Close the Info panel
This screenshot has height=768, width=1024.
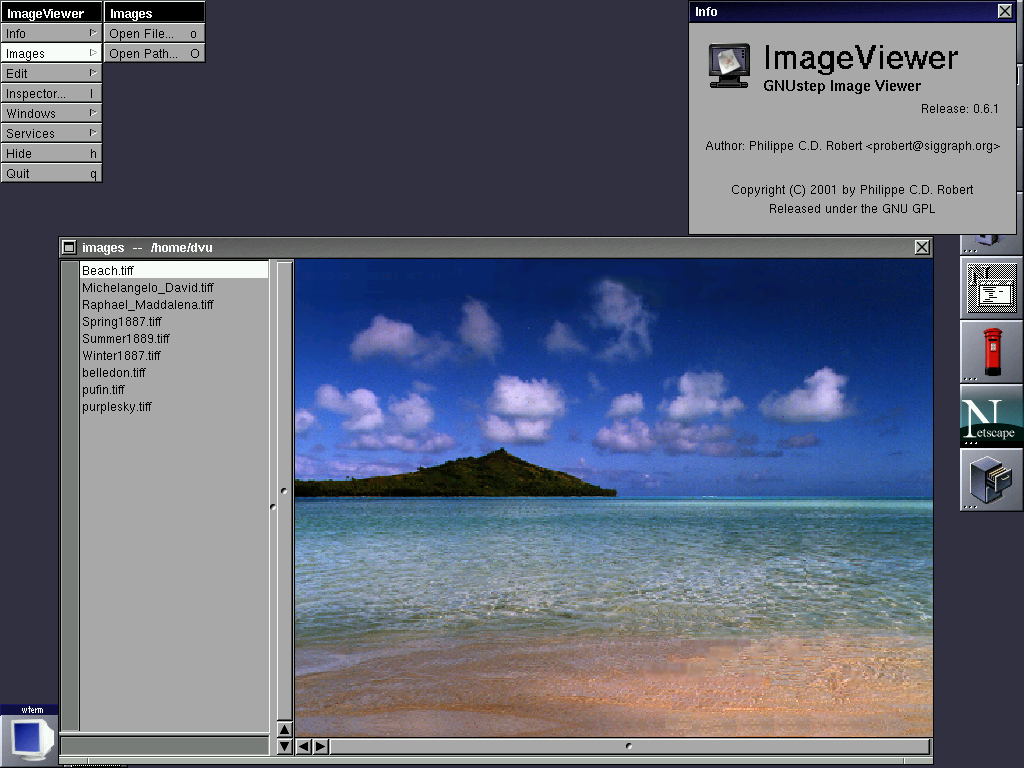[x=1004, y=11]
